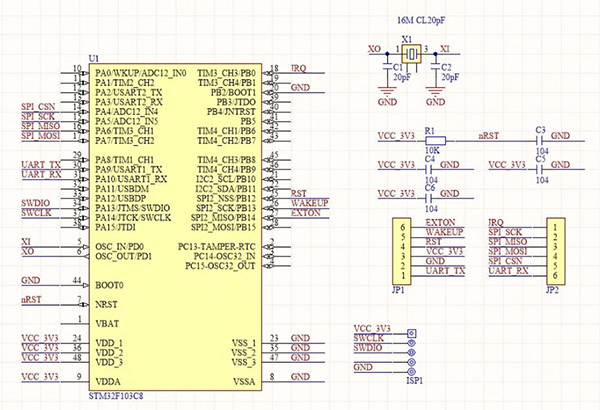Click the EXTON net label on JP1
The height and width of the screenshot is (410, 600).
click(441, 222)
